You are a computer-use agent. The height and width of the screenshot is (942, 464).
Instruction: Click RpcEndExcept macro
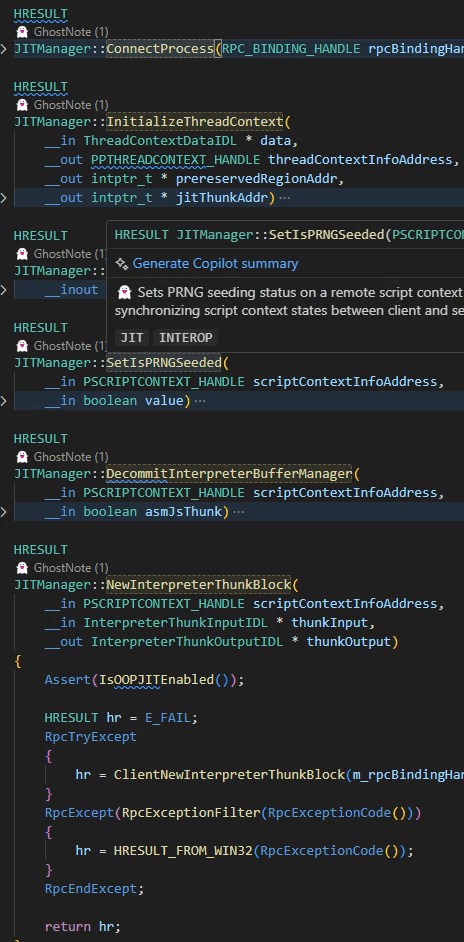tap(91, 889)
